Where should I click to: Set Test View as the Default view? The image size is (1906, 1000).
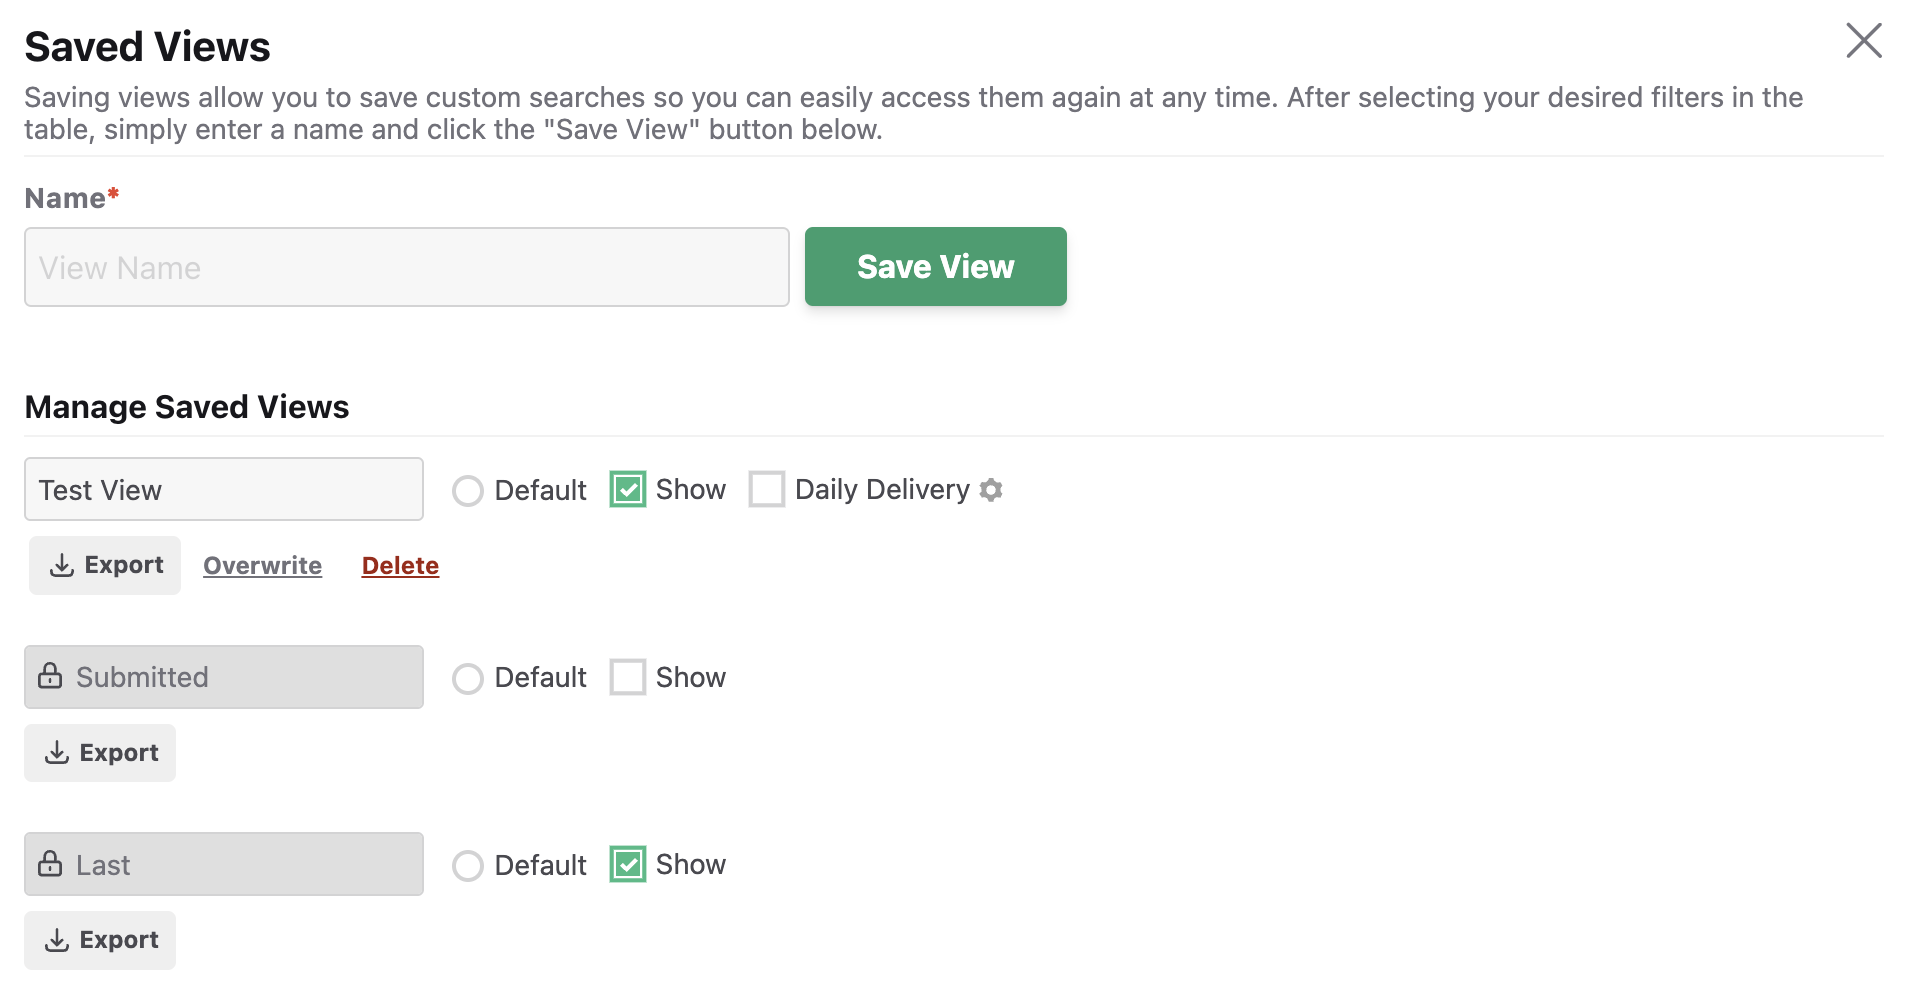click(x=467, y=491)
